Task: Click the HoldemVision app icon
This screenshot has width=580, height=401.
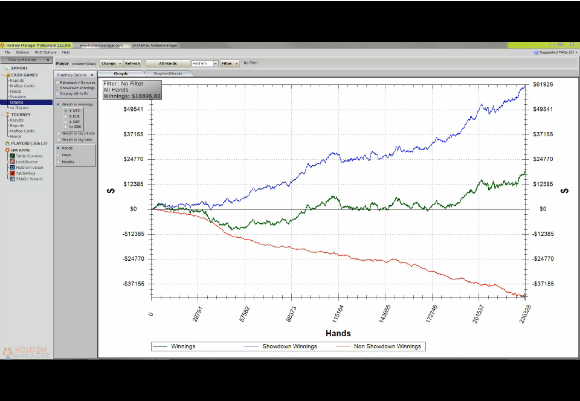Action: (x=12, y=168)
